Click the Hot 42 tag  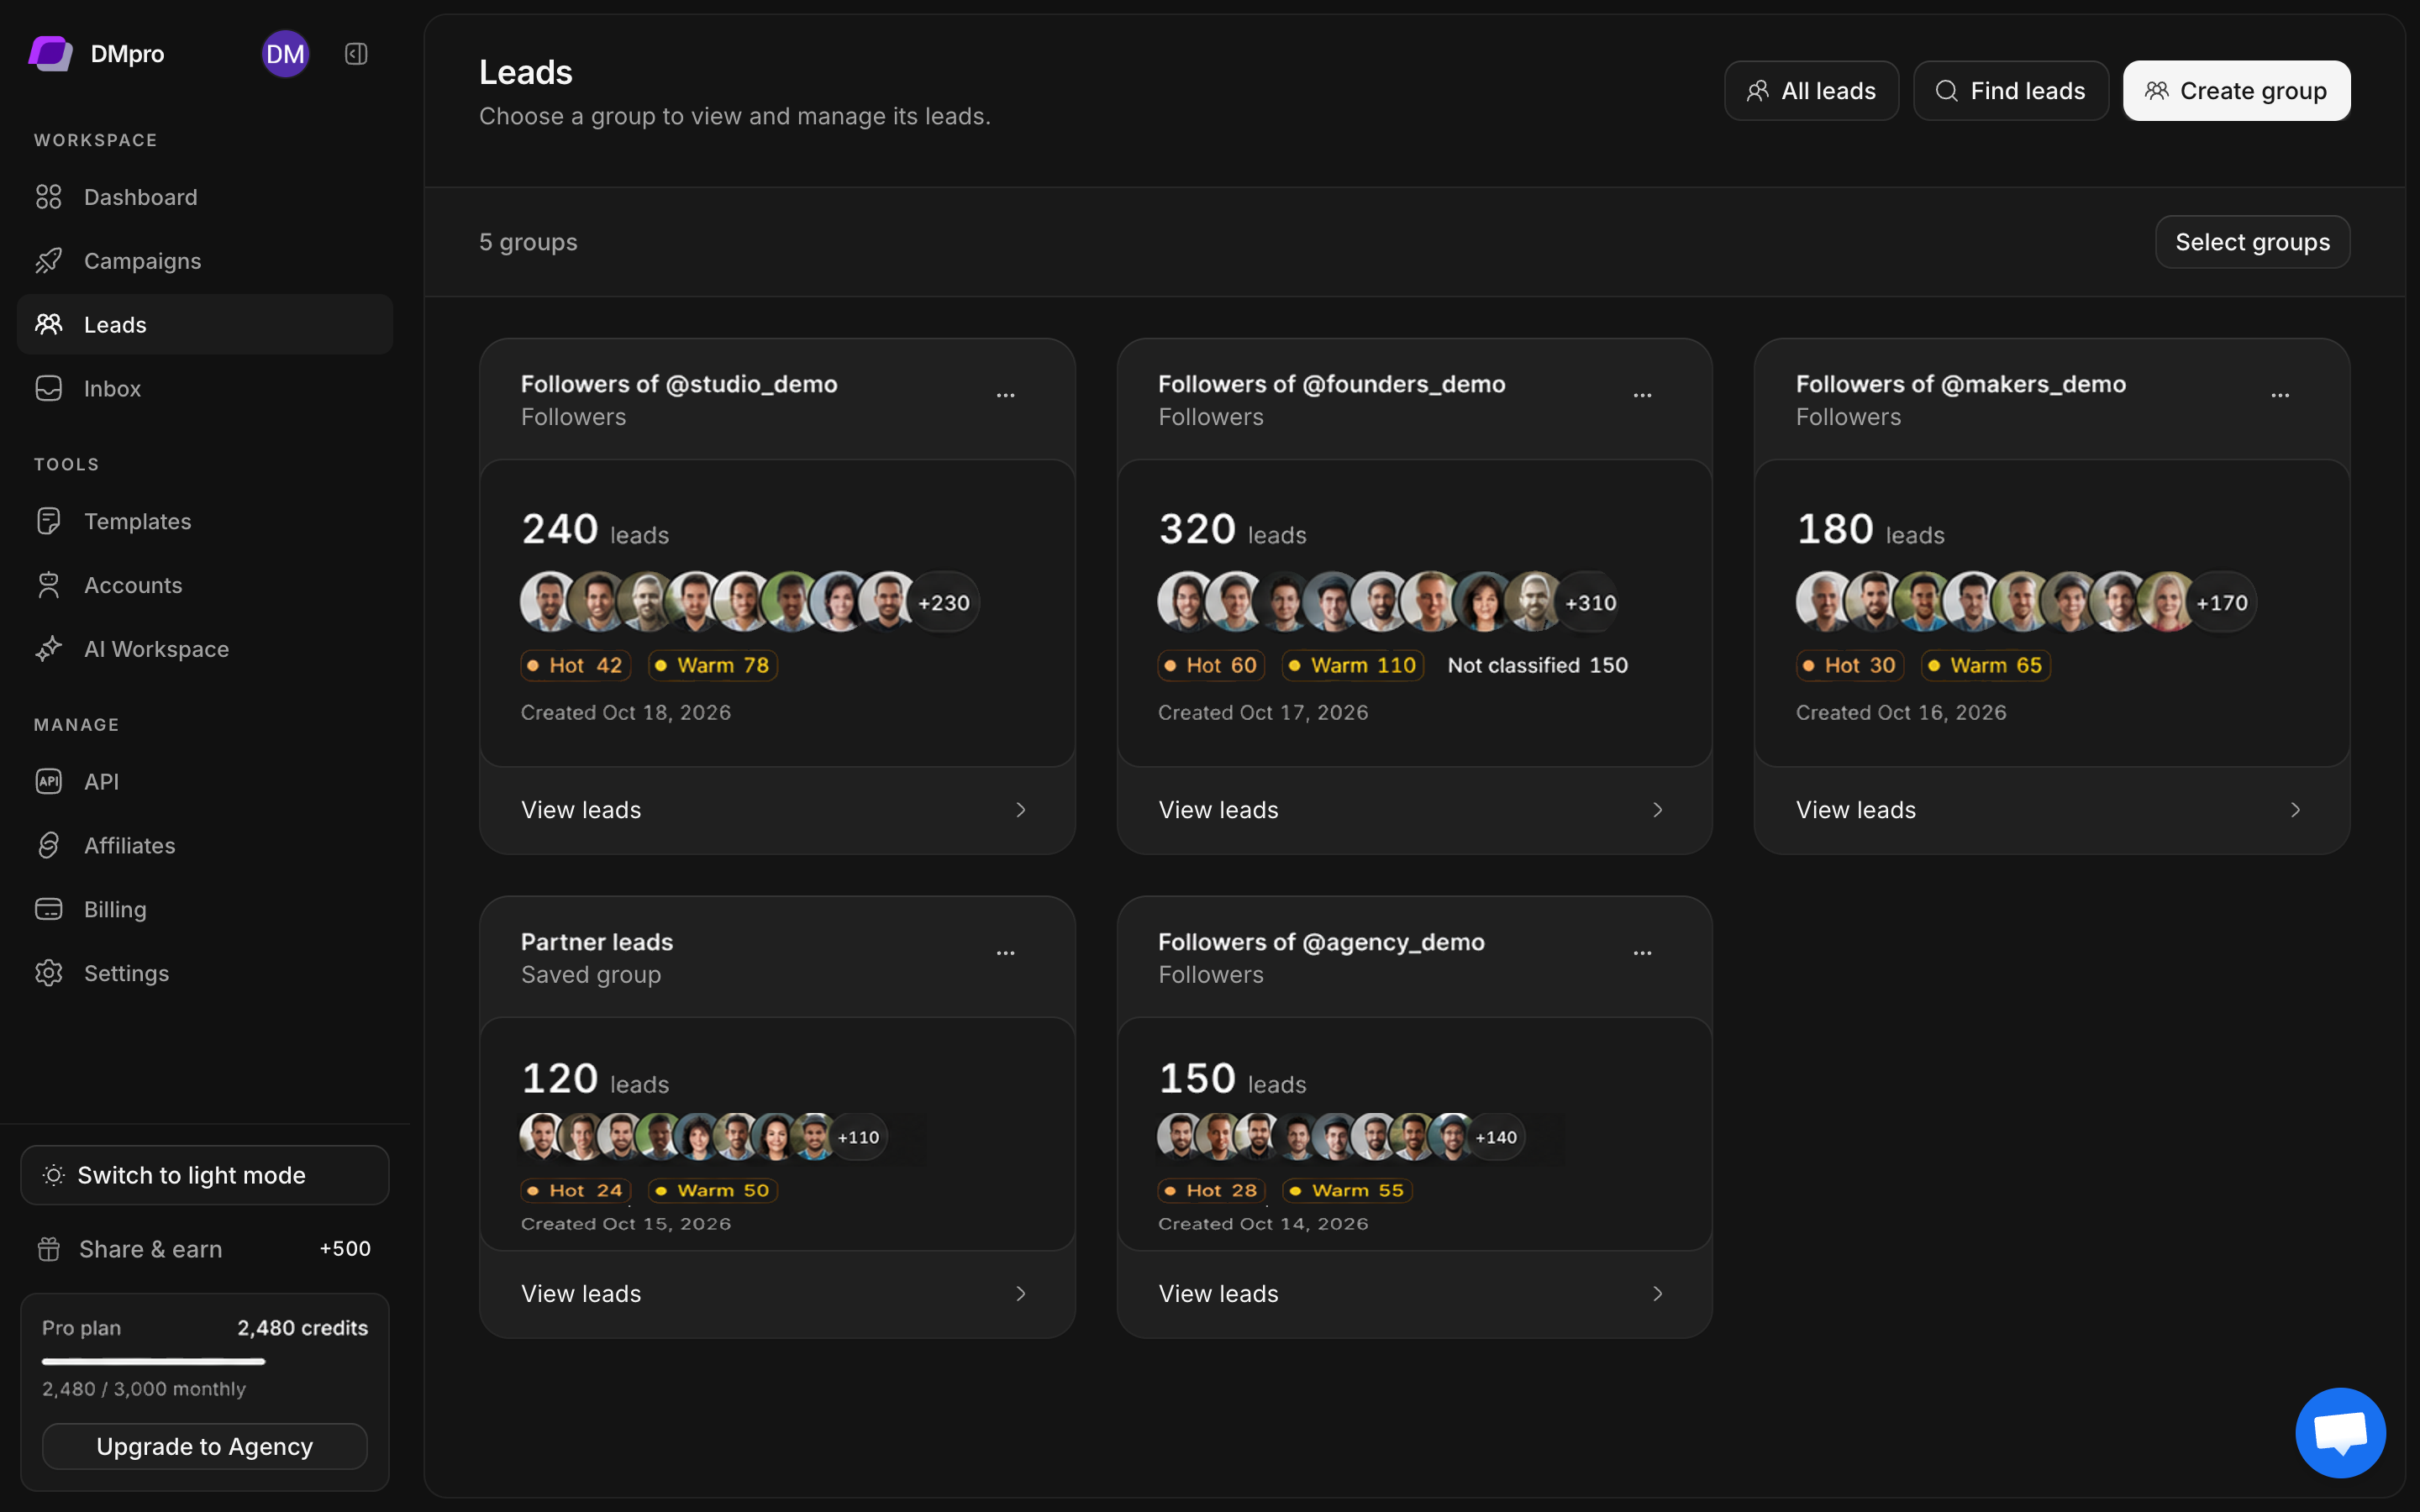[576, 665]
